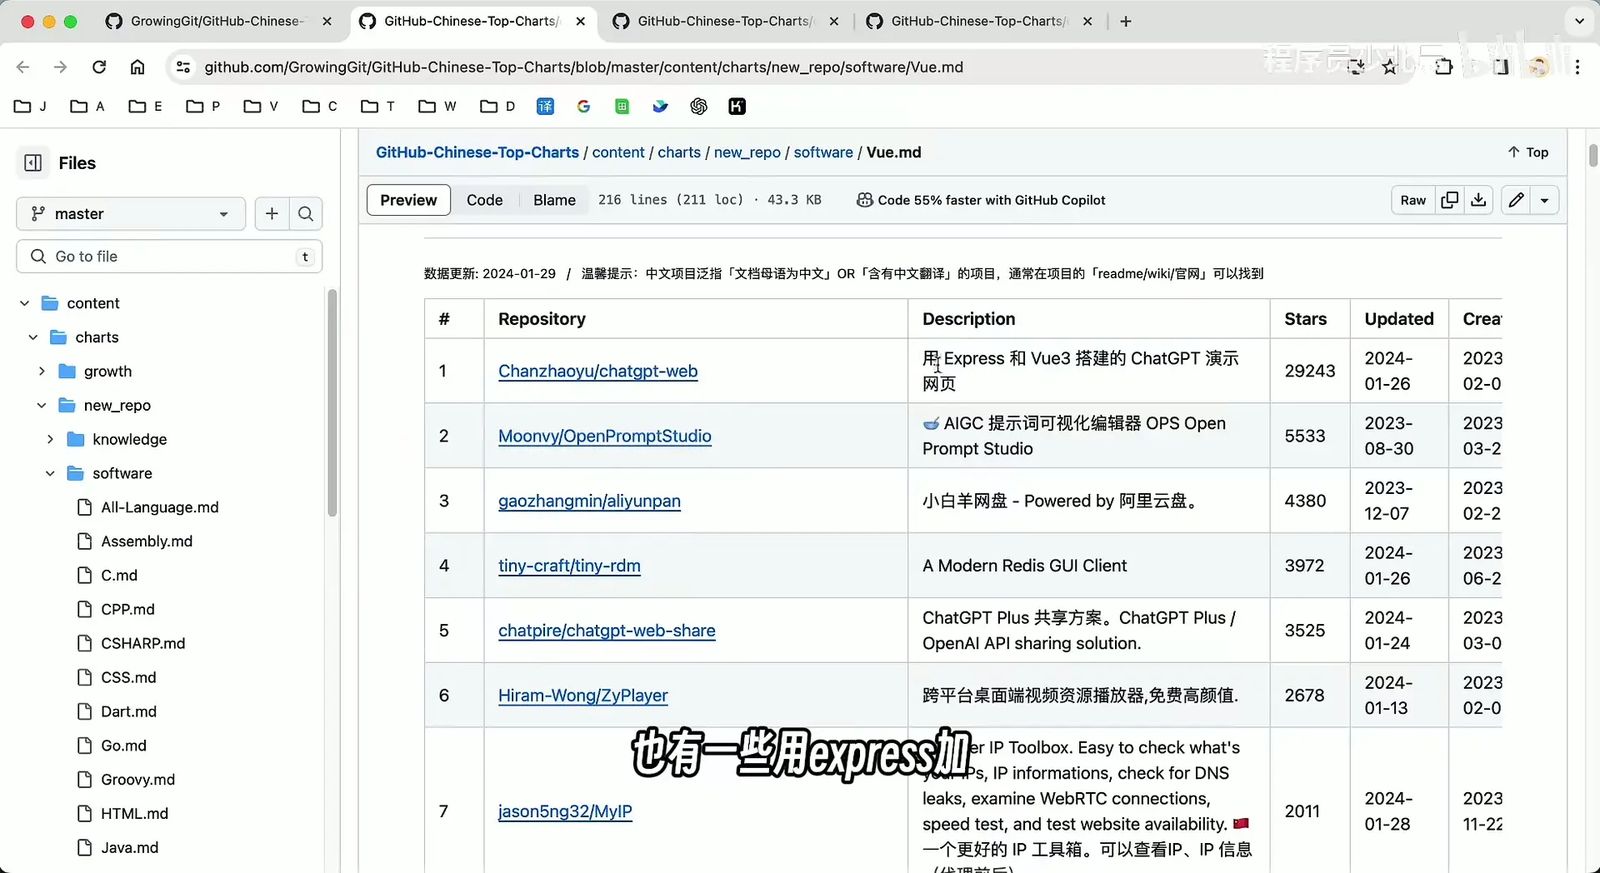Switch to the GrowingGit/GitHub-Chinese browser tab
This screenshot has width=1600, height=873.
click(x=218, y=21)
